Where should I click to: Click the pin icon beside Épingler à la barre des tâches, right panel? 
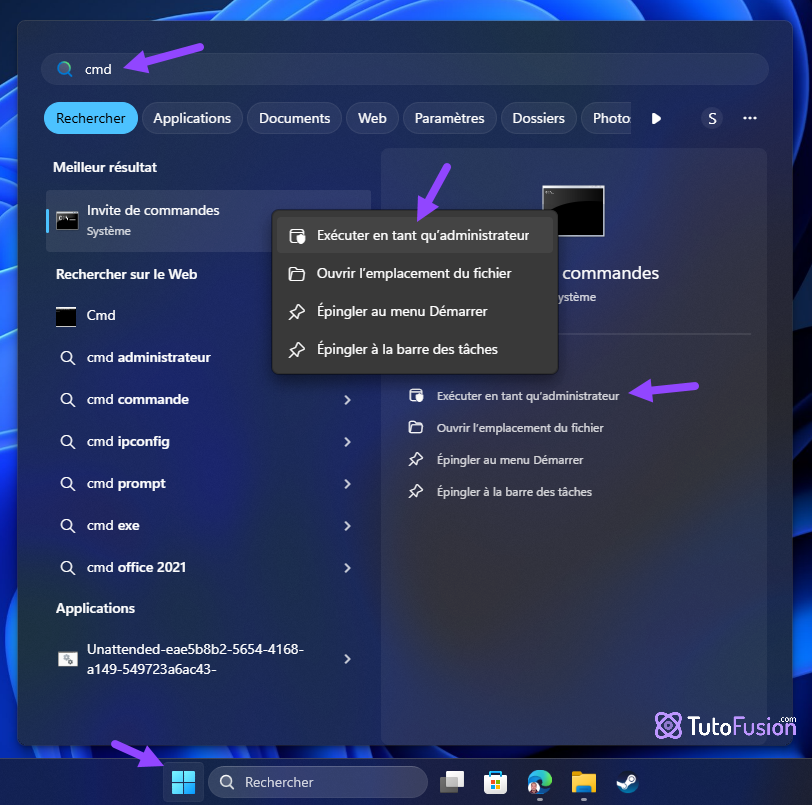pos(415,491)
